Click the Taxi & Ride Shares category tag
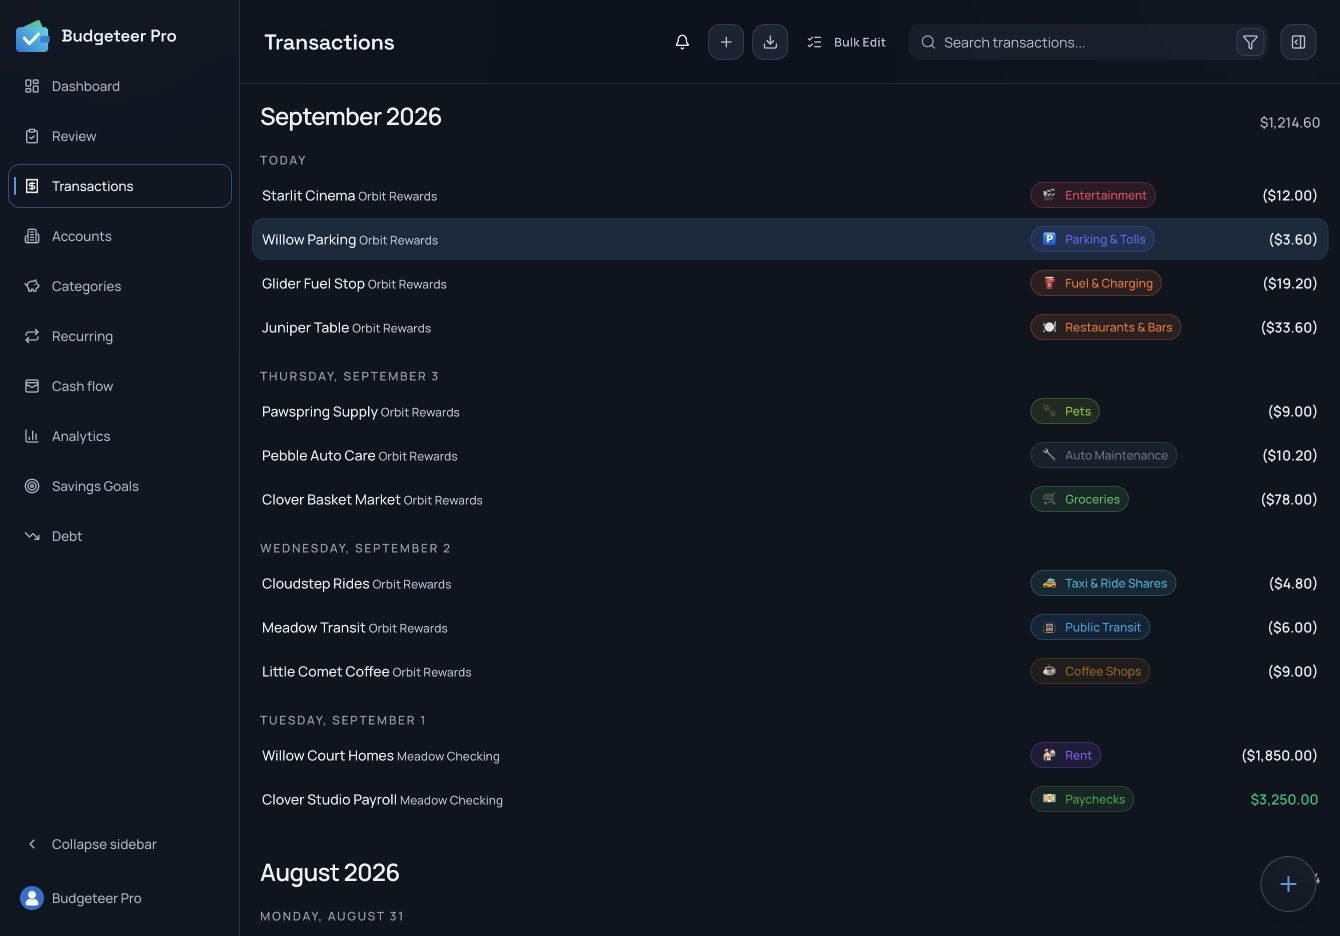1340x936 pixels. click(x=1103, y=583)
